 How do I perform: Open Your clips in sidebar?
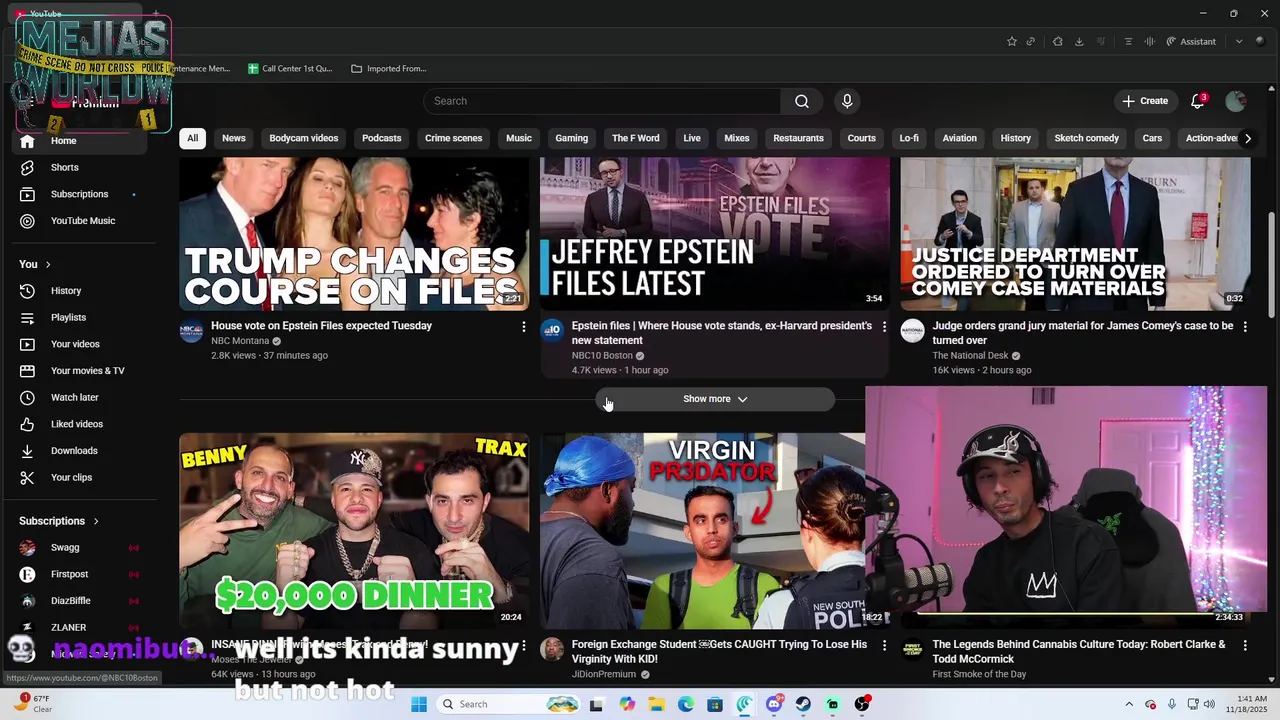point(80,478)
